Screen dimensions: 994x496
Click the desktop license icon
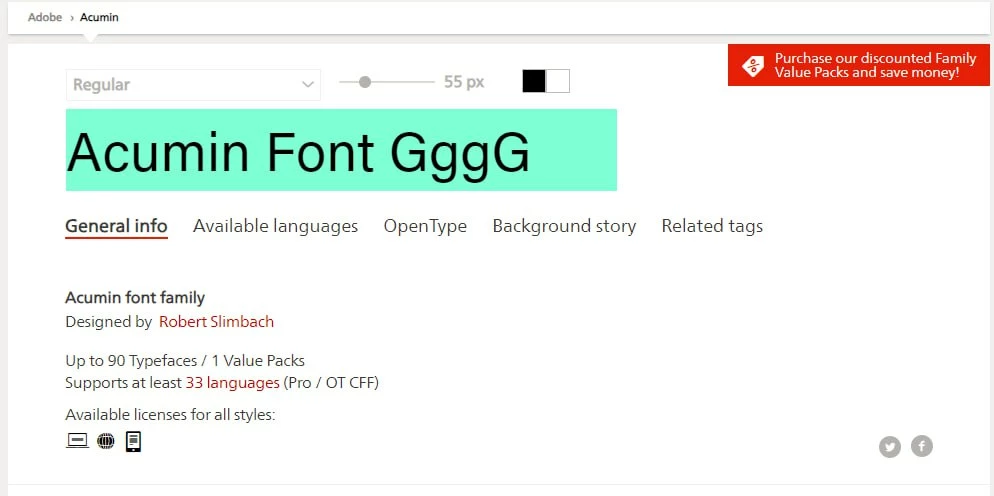click(77, 441)
